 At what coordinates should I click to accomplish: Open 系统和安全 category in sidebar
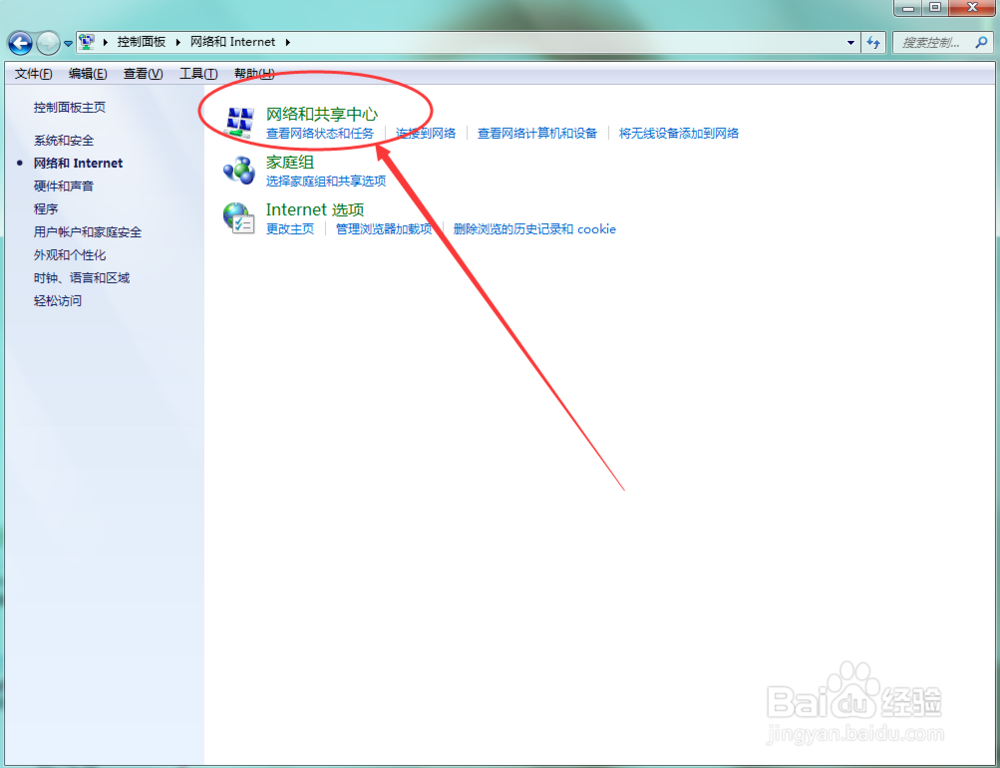64,140
